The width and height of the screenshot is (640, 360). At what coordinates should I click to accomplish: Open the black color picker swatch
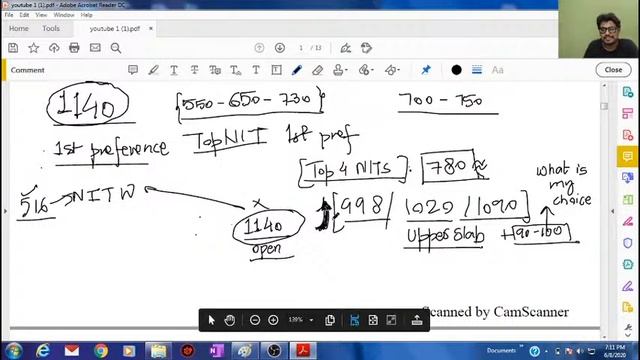pos(456,70)
